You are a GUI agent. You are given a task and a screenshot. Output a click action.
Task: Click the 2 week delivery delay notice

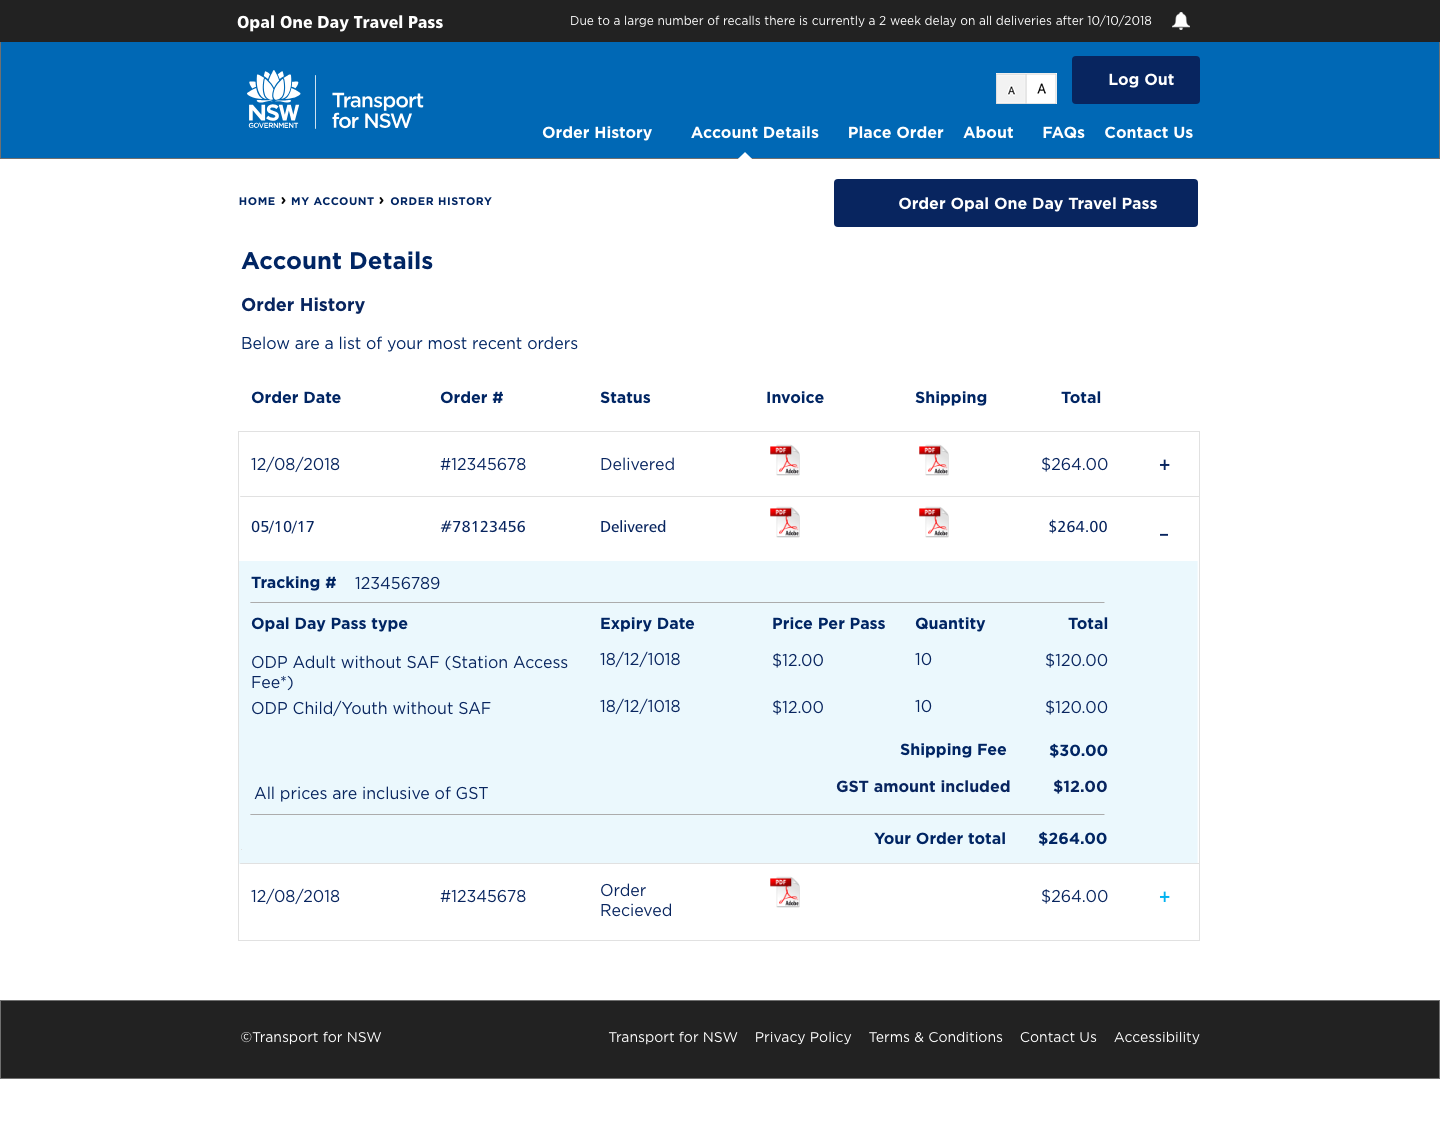861,21
